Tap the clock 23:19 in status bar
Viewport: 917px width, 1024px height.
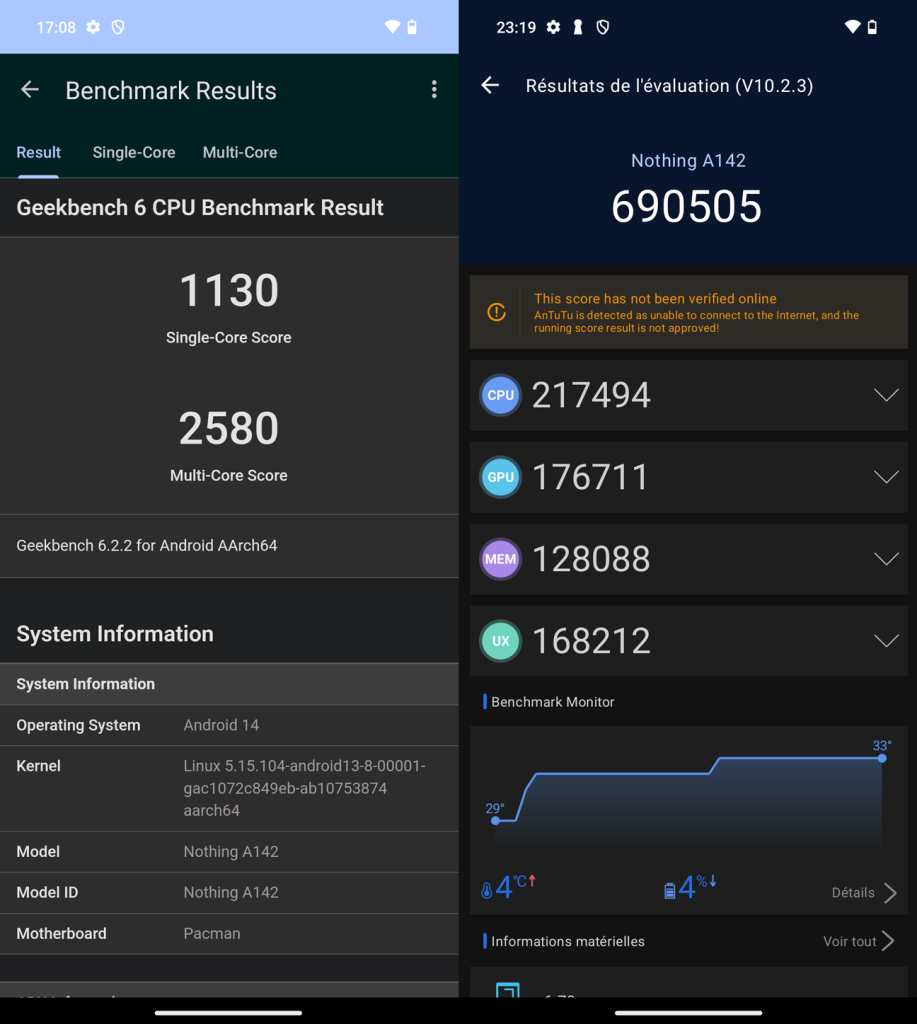click(x=516, y=27)
